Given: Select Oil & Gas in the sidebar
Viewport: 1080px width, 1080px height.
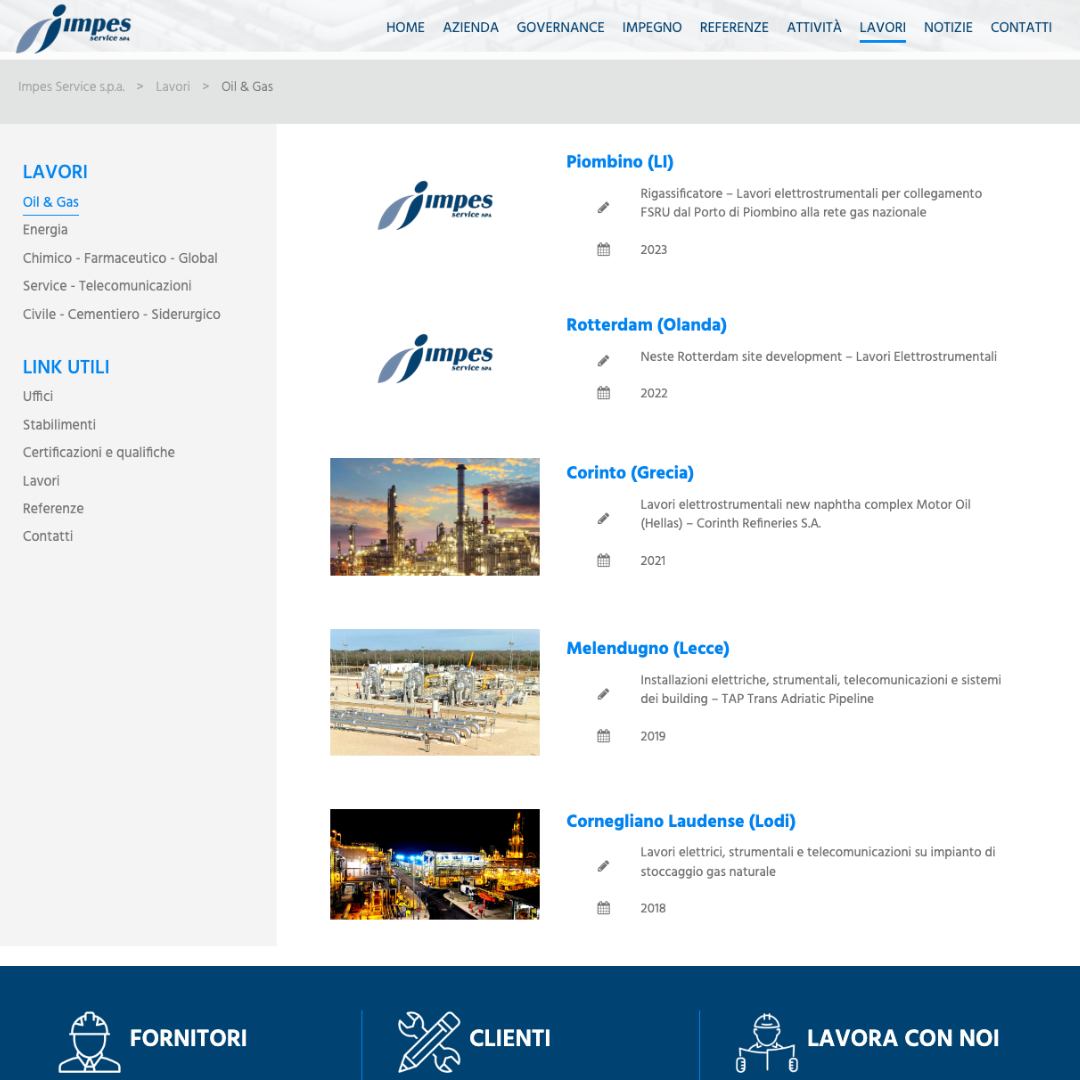Looking at the screenshot, I should coord(51,202).
